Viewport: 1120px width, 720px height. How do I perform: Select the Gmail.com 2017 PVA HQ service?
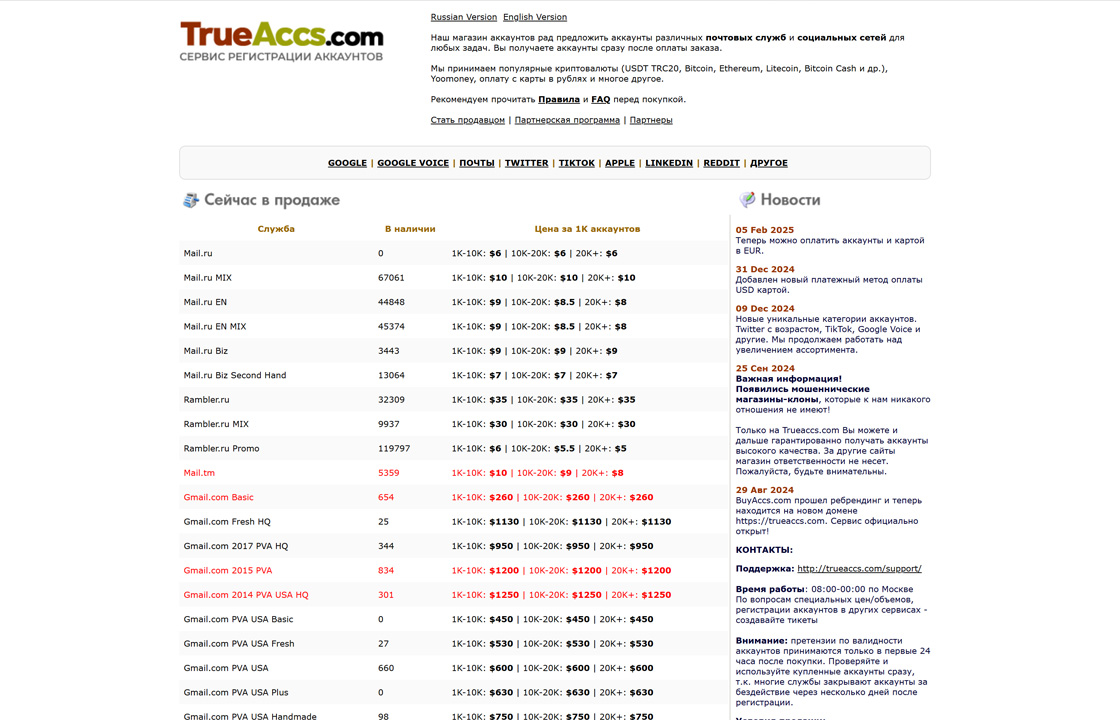[x=236, y=546]
